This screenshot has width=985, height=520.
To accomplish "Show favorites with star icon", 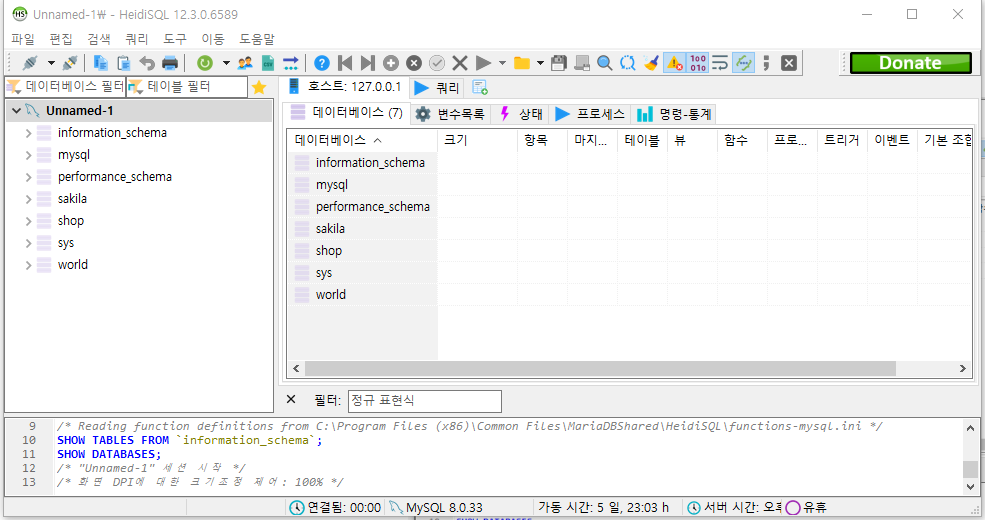I will pos(259,87).
